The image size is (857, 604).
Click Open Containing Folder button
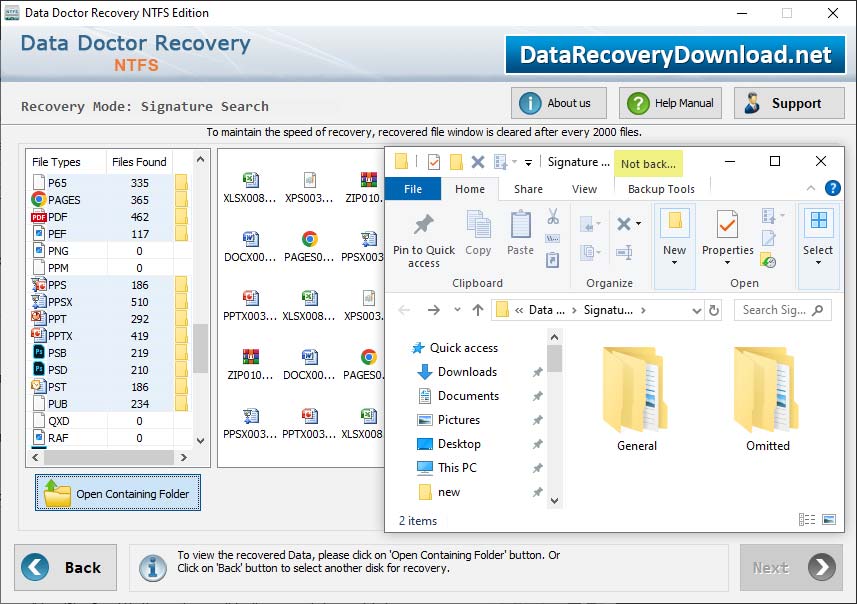tap(118, 492)
